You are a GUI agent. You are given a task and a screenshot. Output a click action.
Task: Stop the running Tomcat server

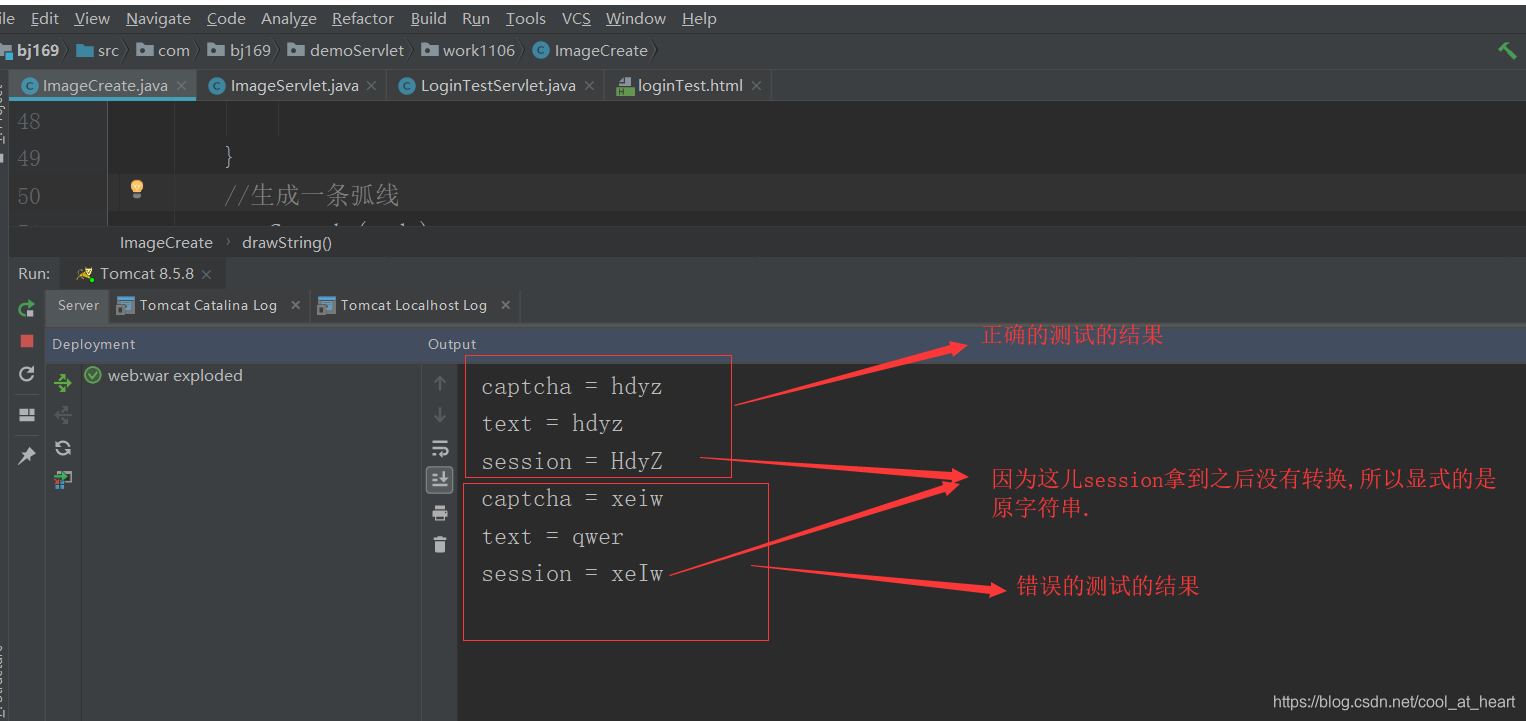(x=27, y=341)
